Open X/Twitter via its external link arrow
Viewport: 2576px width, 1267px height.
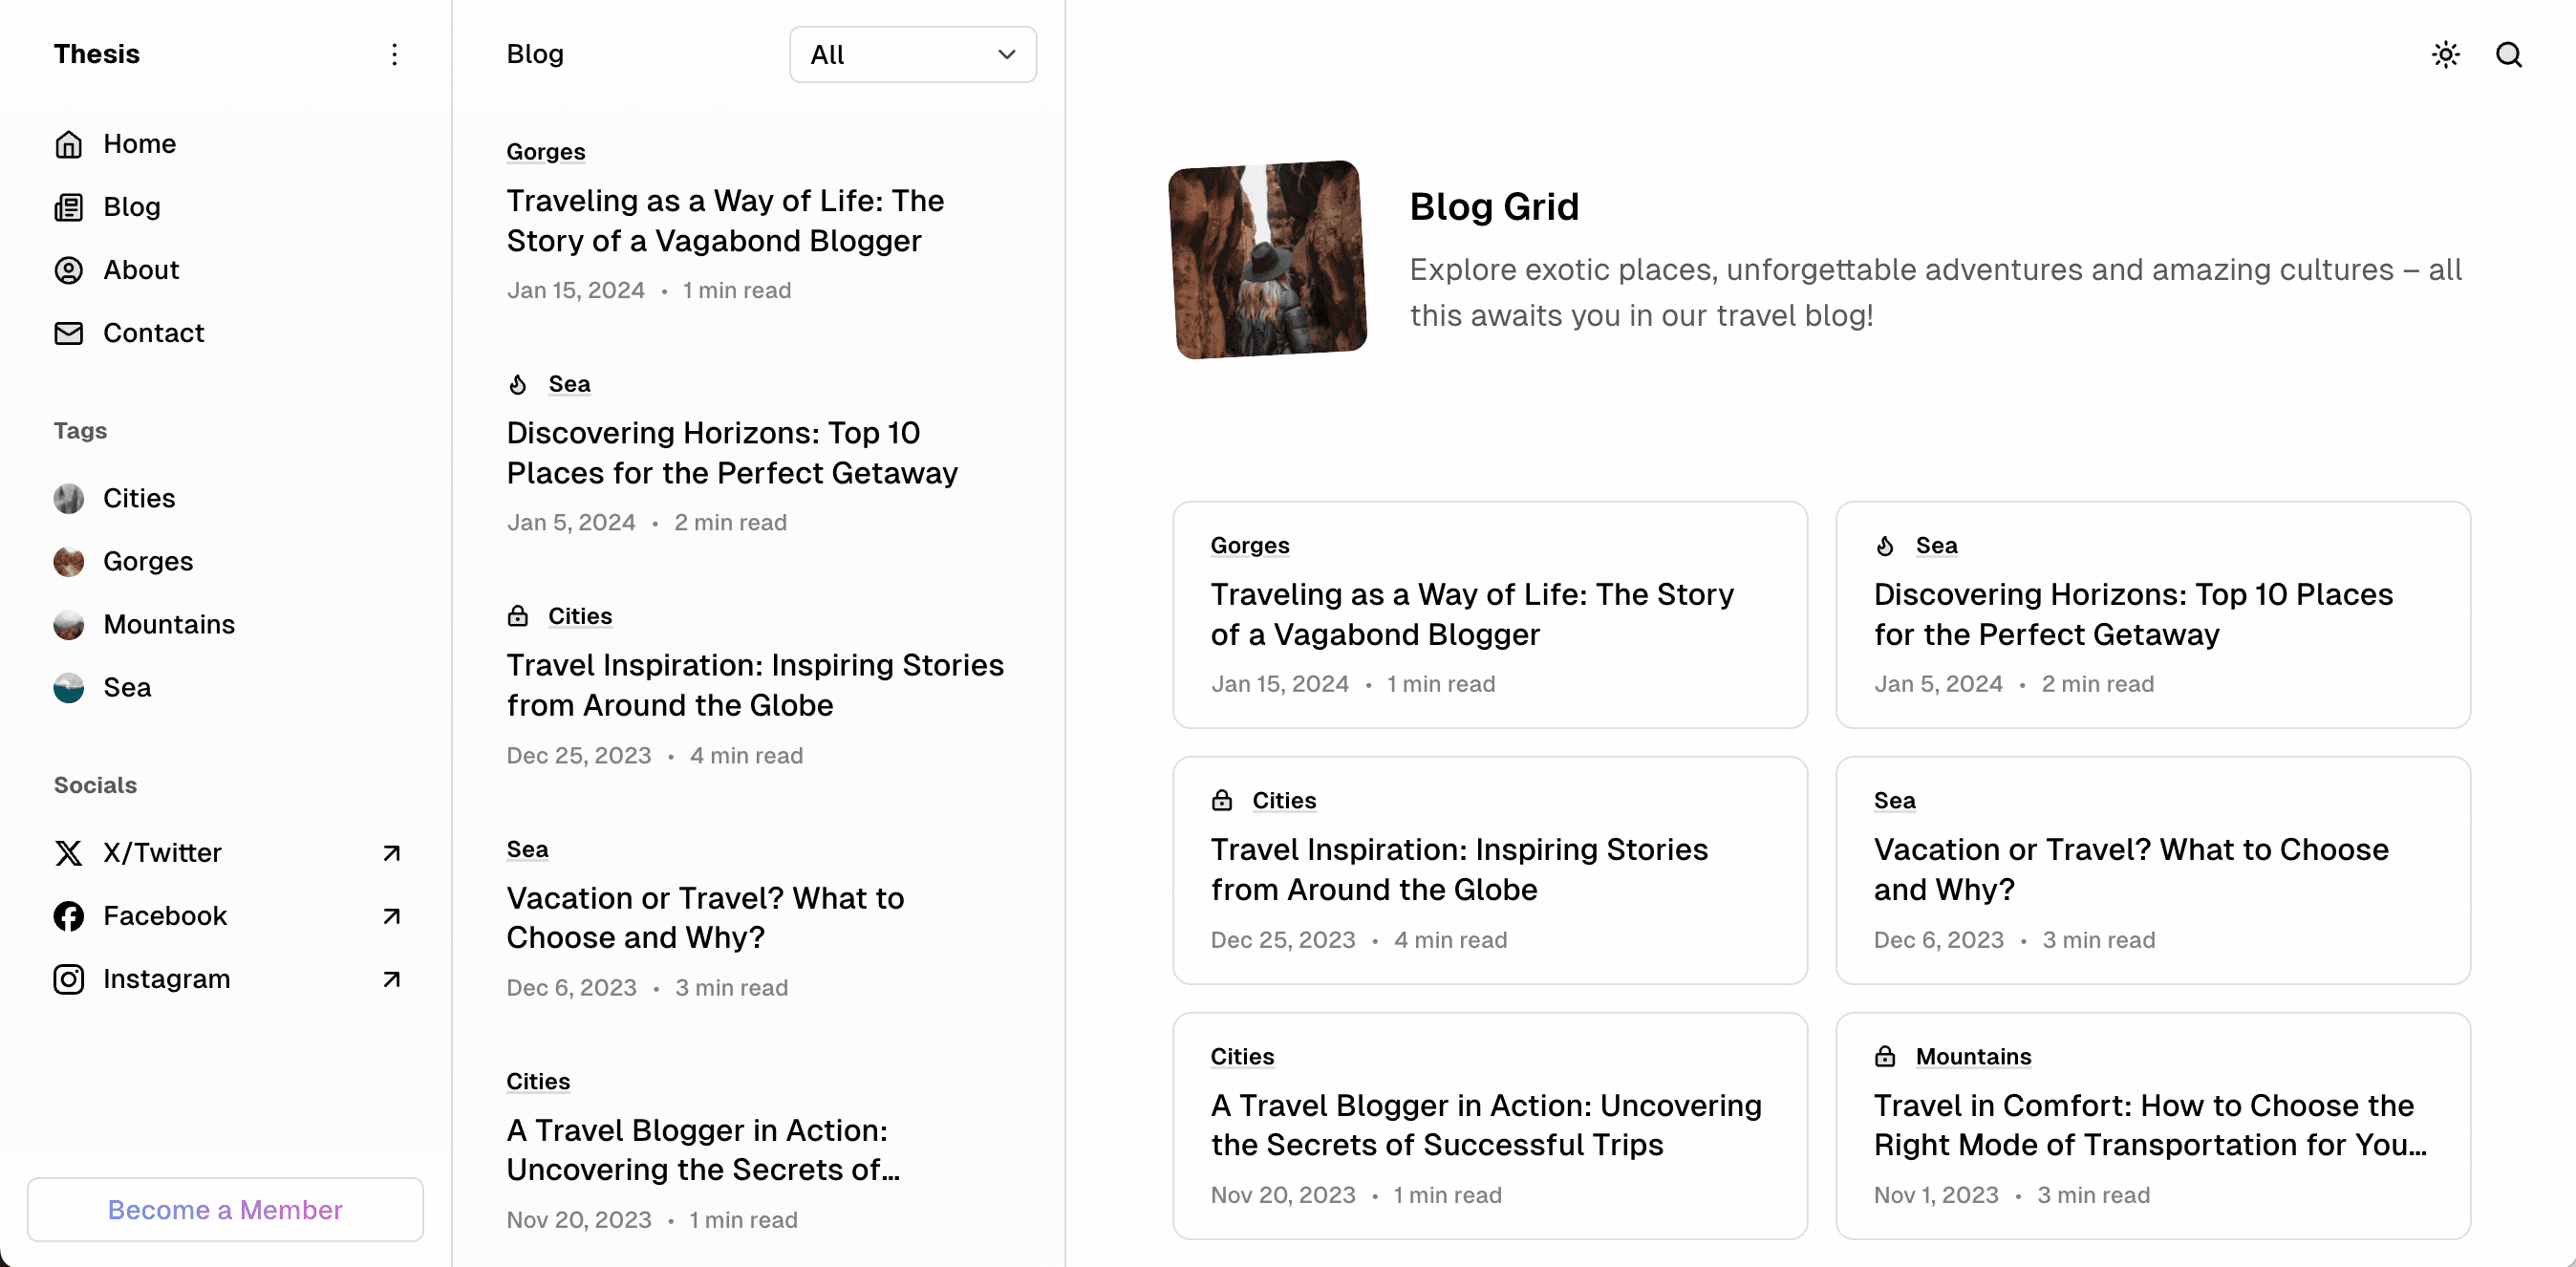coord(391,852)
